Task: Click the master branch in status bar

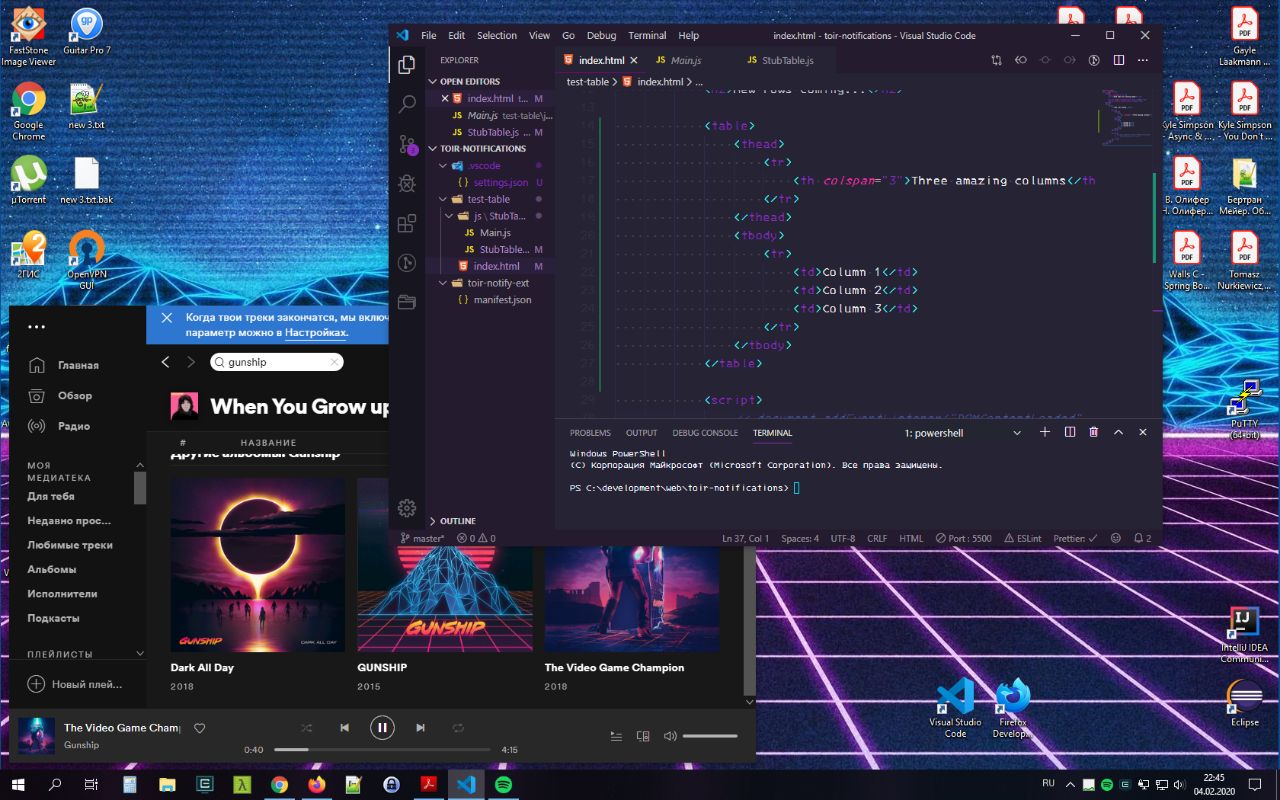Action: [x=422, y=538]
